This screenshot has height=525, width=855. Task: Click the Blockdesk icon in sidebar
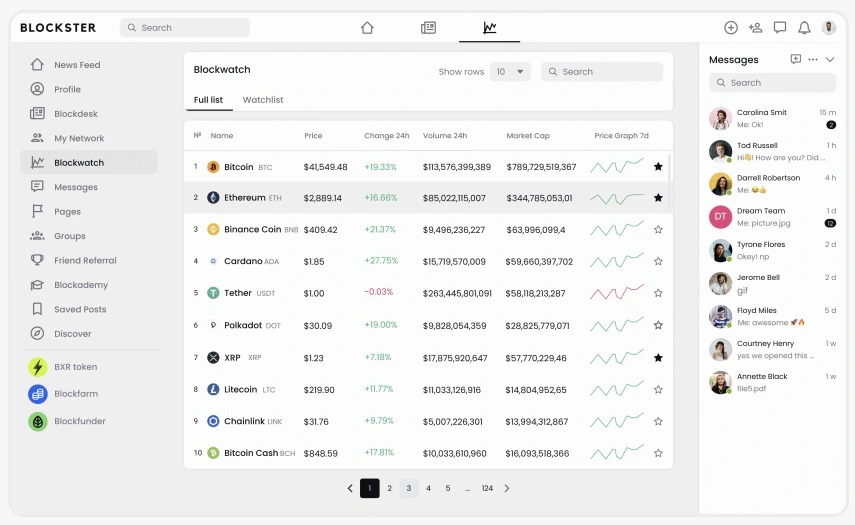point(37,113)
